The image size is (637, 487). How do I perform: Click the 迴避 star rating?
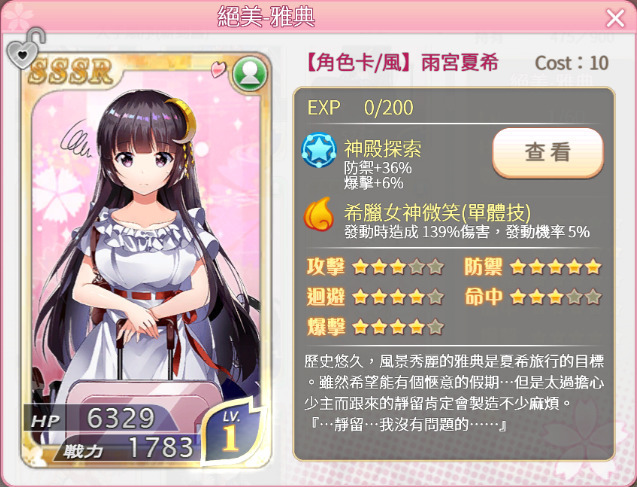398,297
